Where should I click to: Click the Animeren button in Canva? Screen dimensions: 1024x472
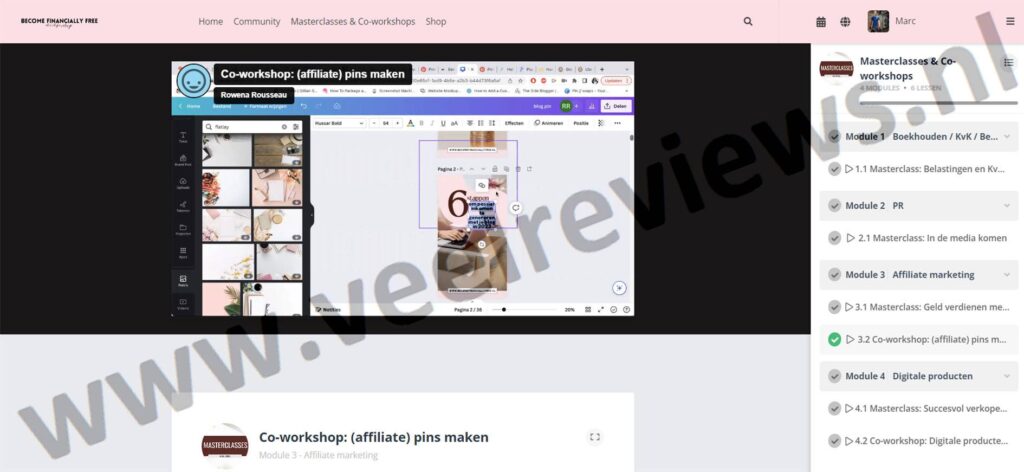pos(548,123)
